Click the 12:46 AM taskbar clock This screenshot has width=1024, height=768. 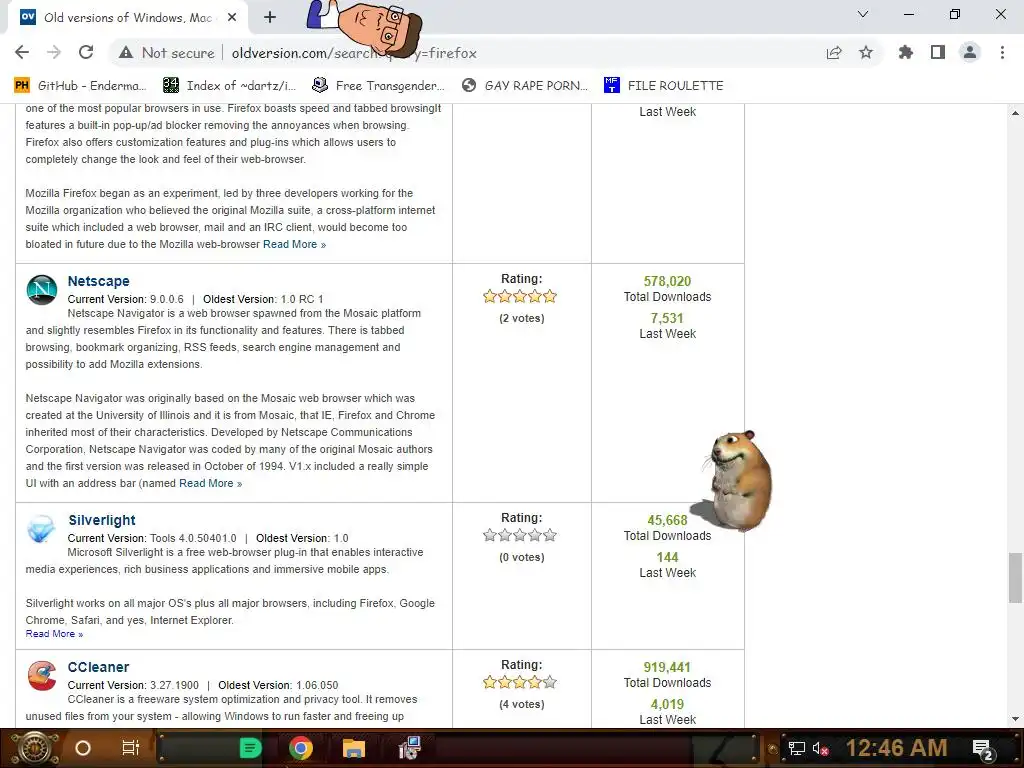click(x=897, y=748)
